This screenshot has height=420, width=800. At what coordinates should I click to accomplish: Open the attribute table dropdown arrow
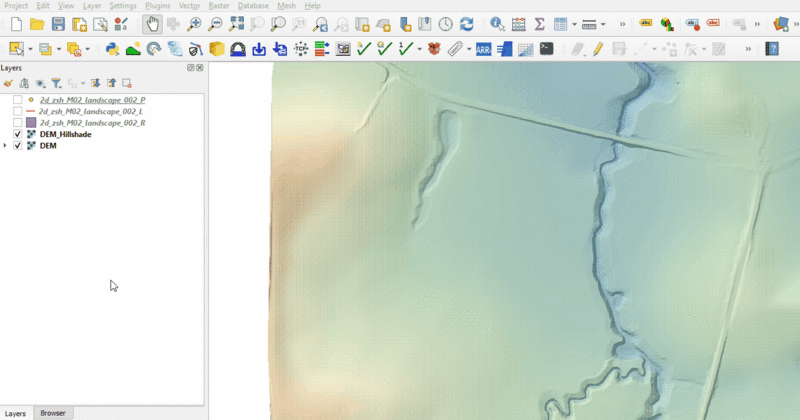[572, 24]
